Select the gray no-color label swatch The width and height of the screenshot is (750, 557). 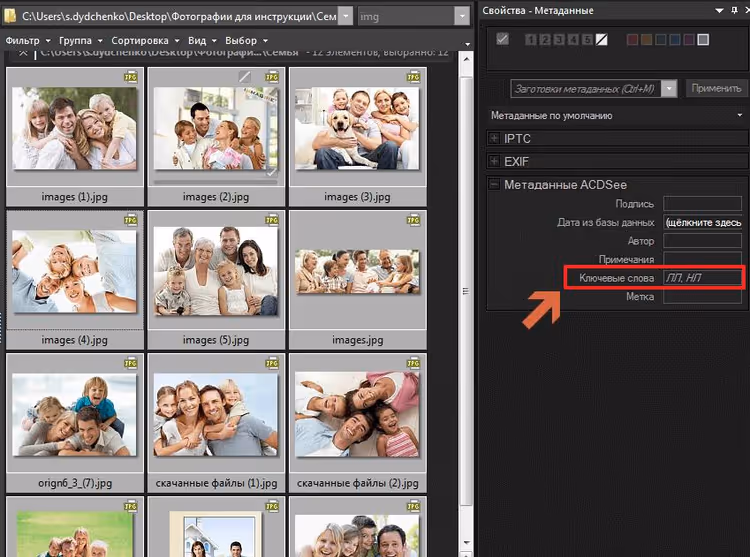click(703, 40)
